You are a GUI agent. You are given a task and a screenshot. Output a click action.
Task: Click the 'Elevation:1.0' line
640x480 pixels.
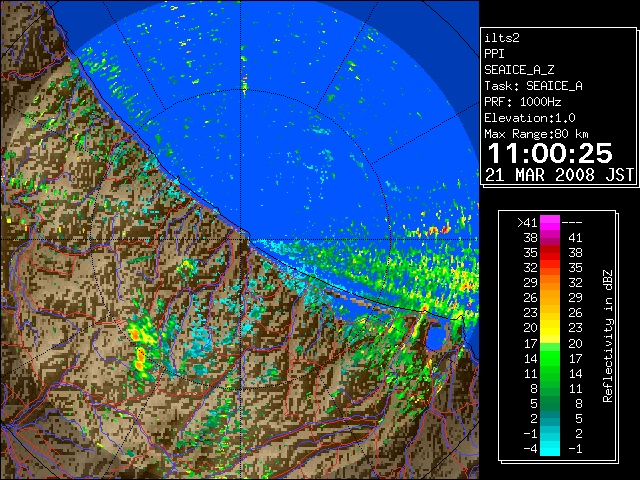pyautogui.click(x=529, y=118)
